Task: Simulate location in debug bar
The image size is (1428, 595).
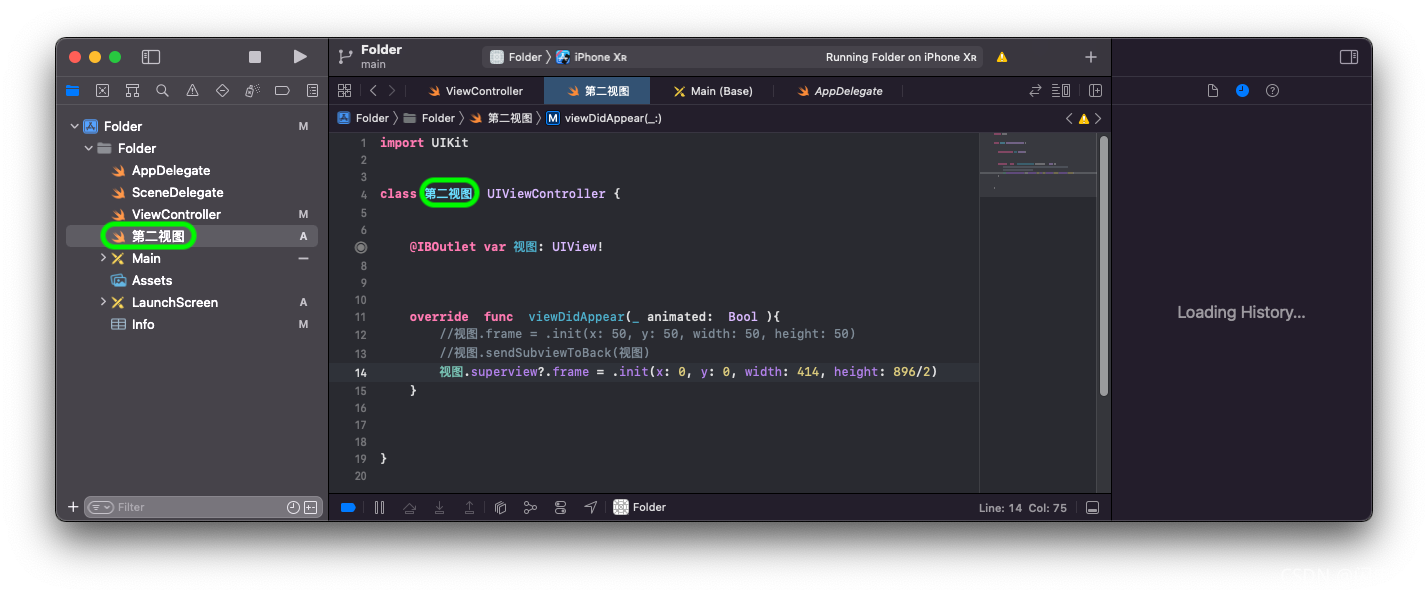Action: (x=591, y=508)
